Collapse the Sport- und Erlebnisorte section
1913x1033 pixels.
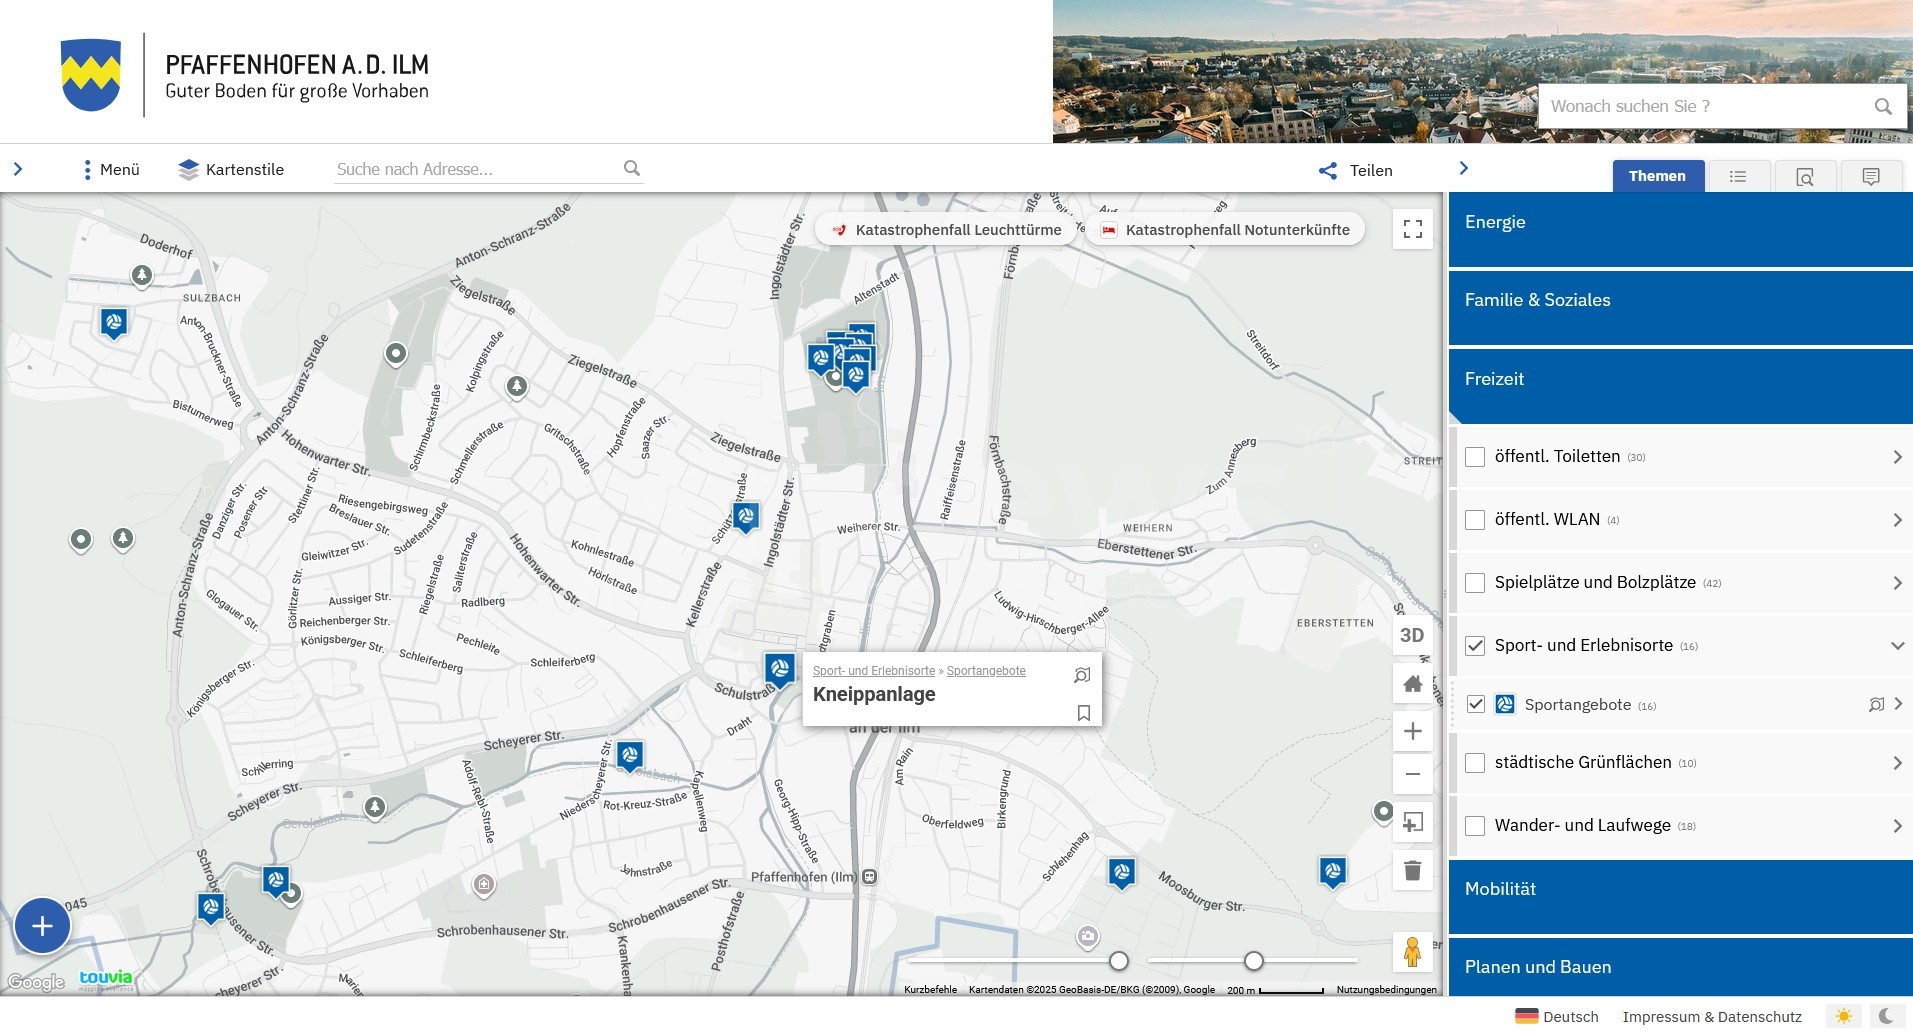pyautogui.click(x=1897, y=646)
